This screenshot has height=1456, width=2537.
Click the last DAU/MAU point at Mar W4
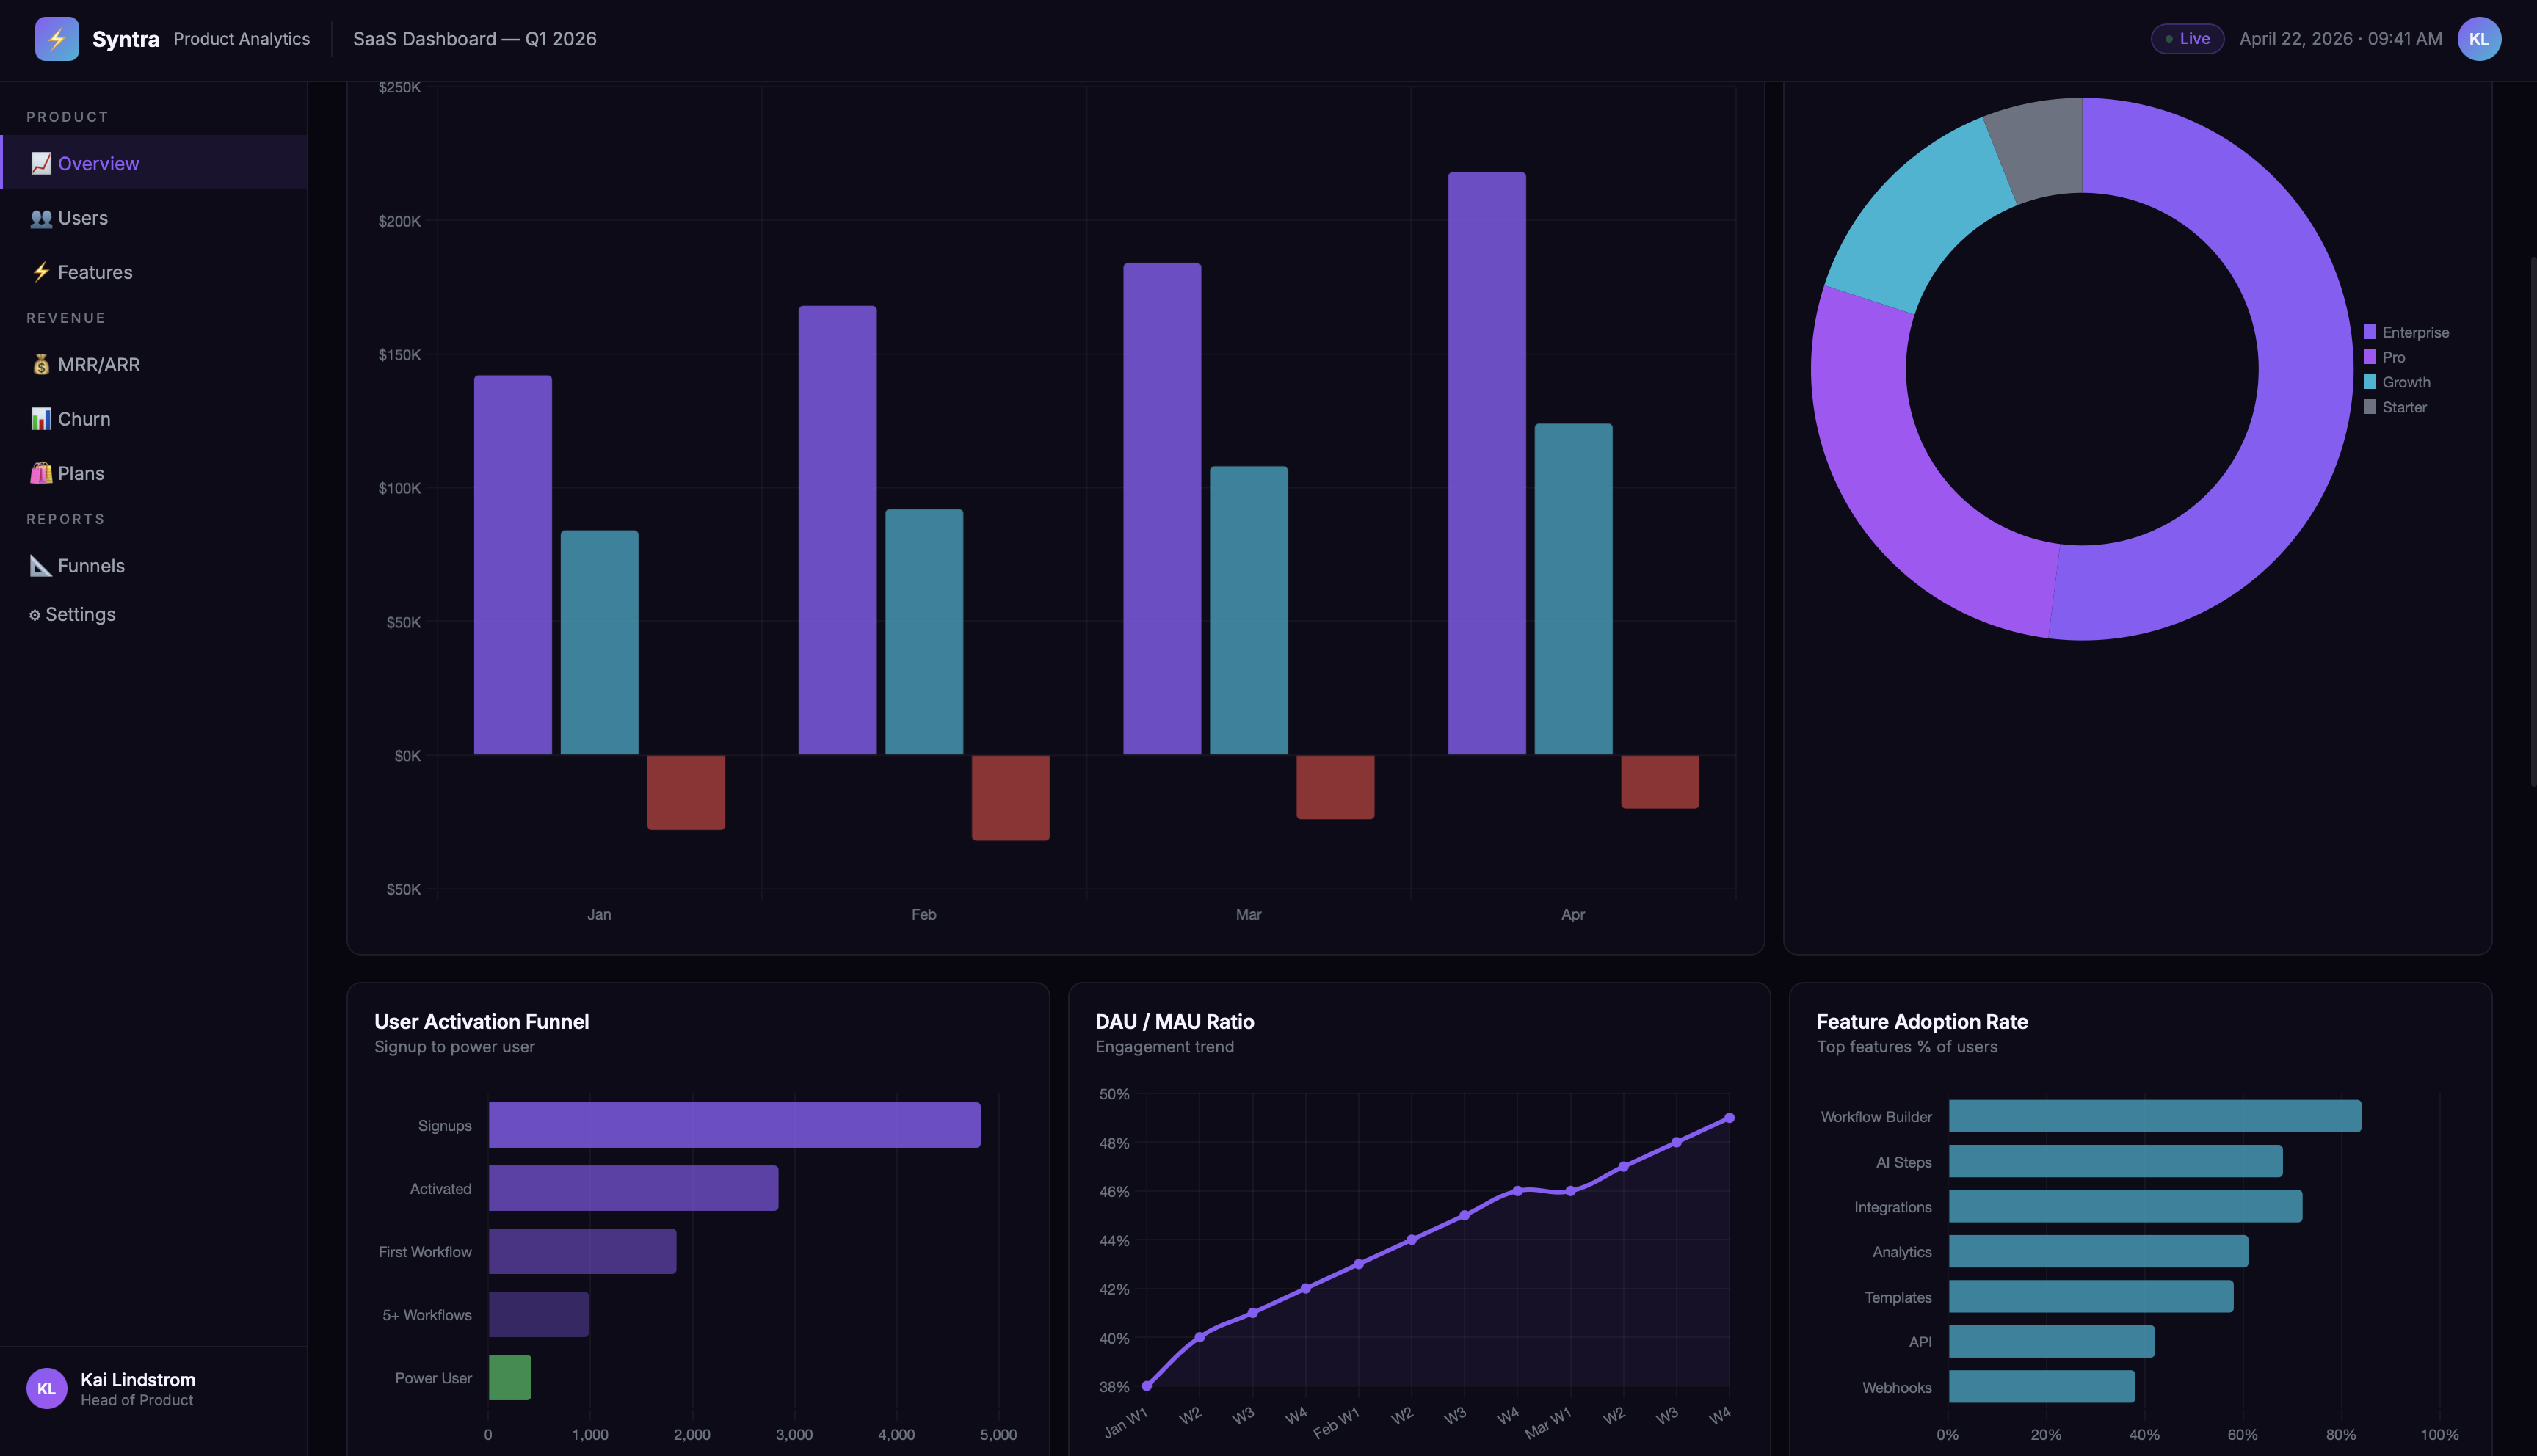point(1729,1118)
